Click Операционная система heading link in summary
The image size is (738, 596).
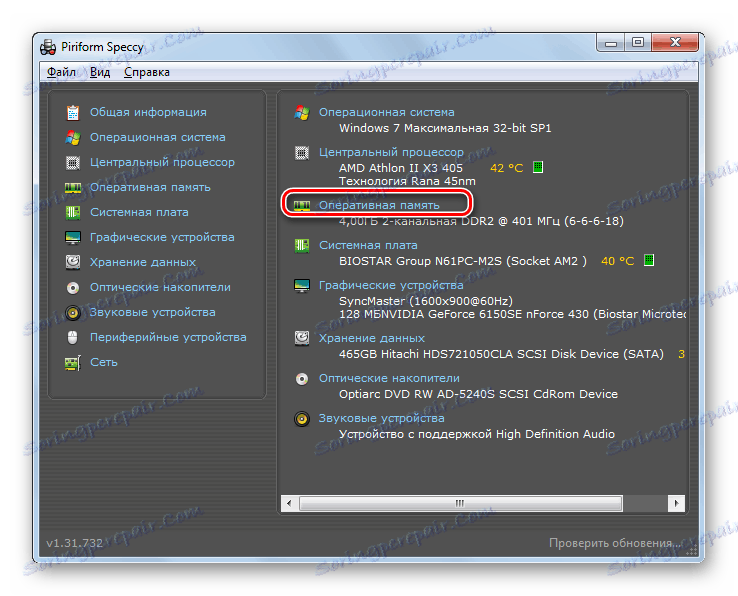point(387,113)
